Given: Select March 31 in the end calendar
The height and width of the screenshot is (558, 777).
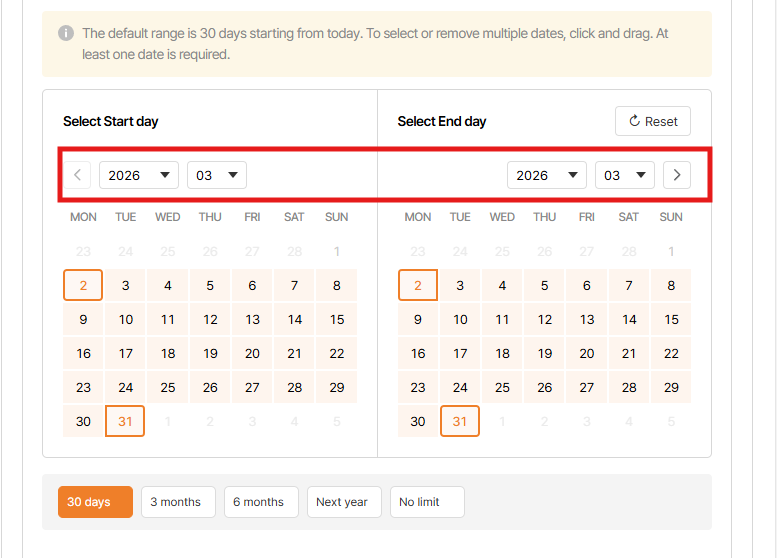Looking at the screenshot, I should coord(460,421).
